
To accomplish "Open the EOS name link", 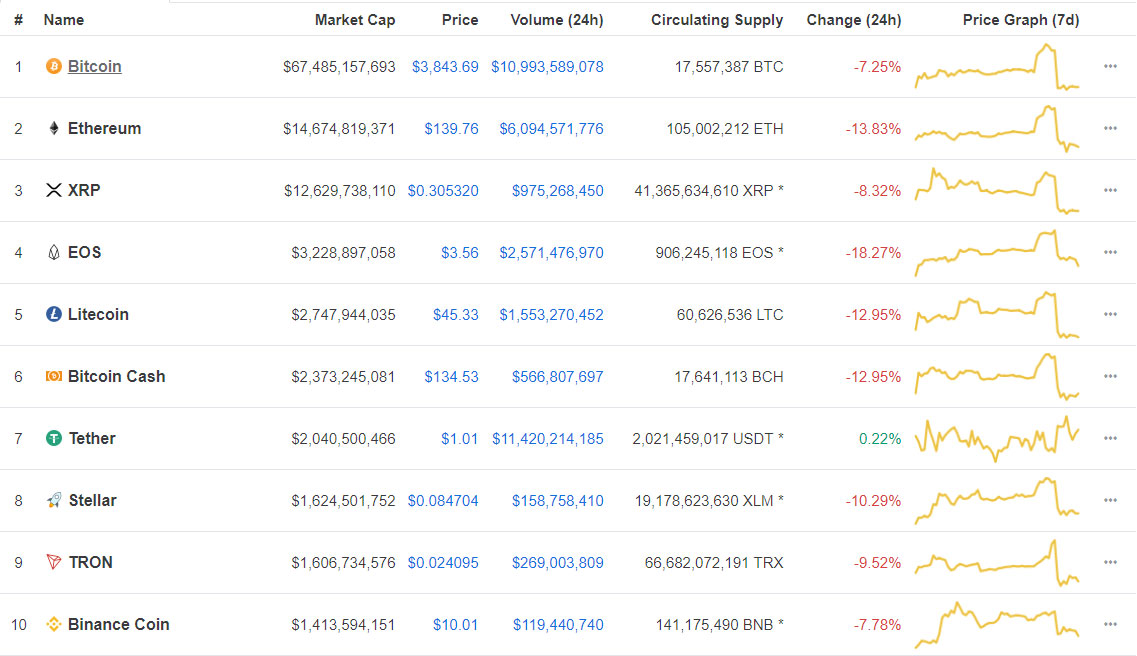I will [x=84, y=252].
